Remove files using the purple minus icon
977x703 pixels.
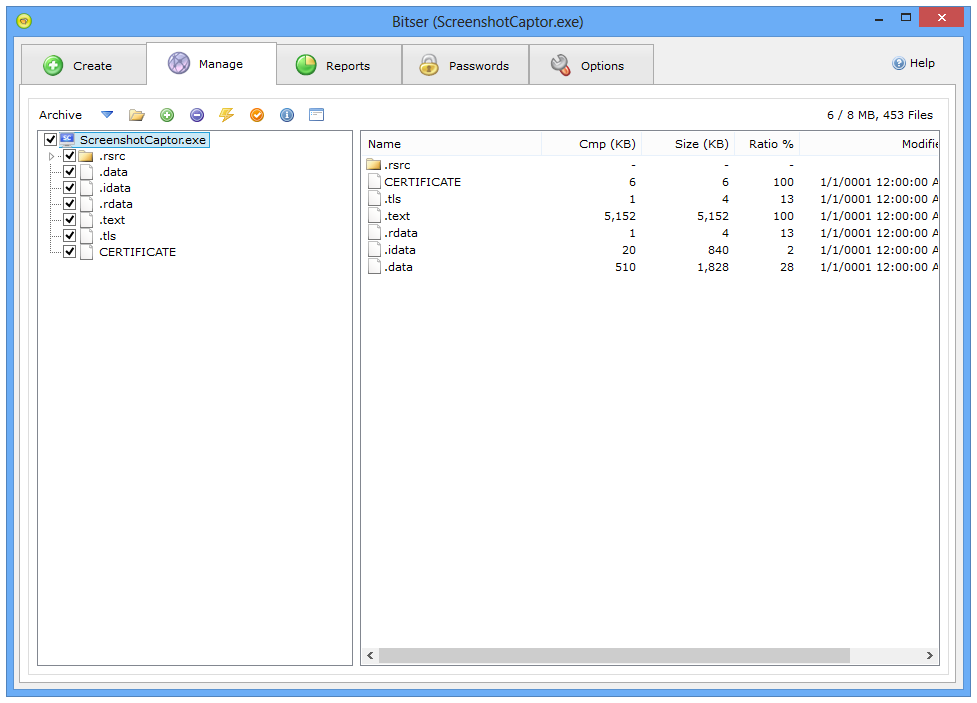[x=197, y=114]
